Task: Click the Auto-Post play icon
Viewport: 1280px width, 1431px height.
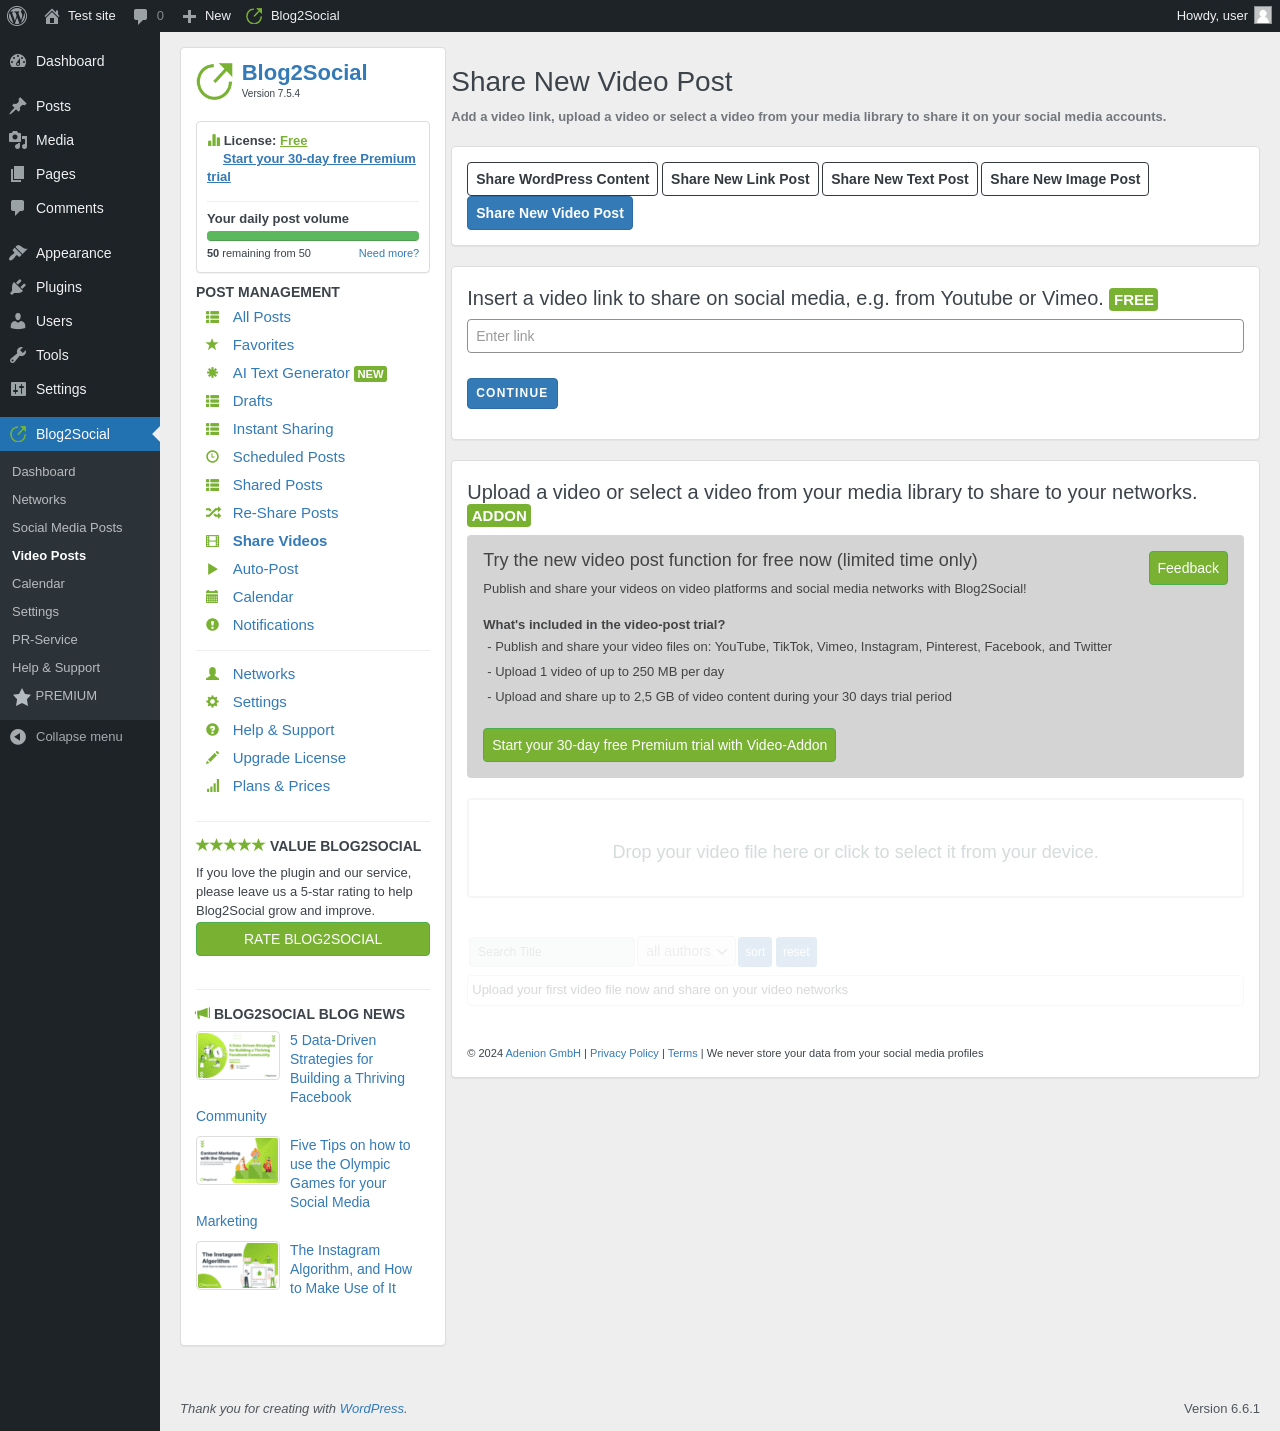Action: pyautogui.click(x=212, y=569)
